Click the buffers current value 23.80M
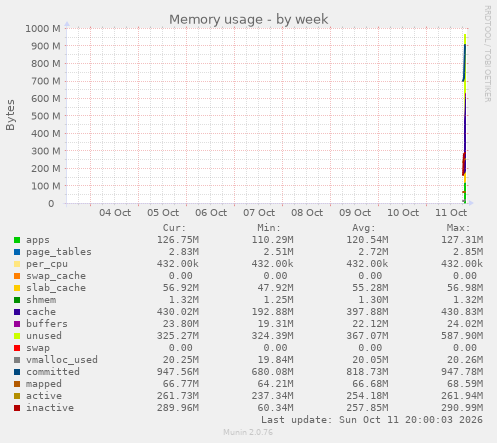The height and width of the screenshot is (443, 497). pos(181,324)
